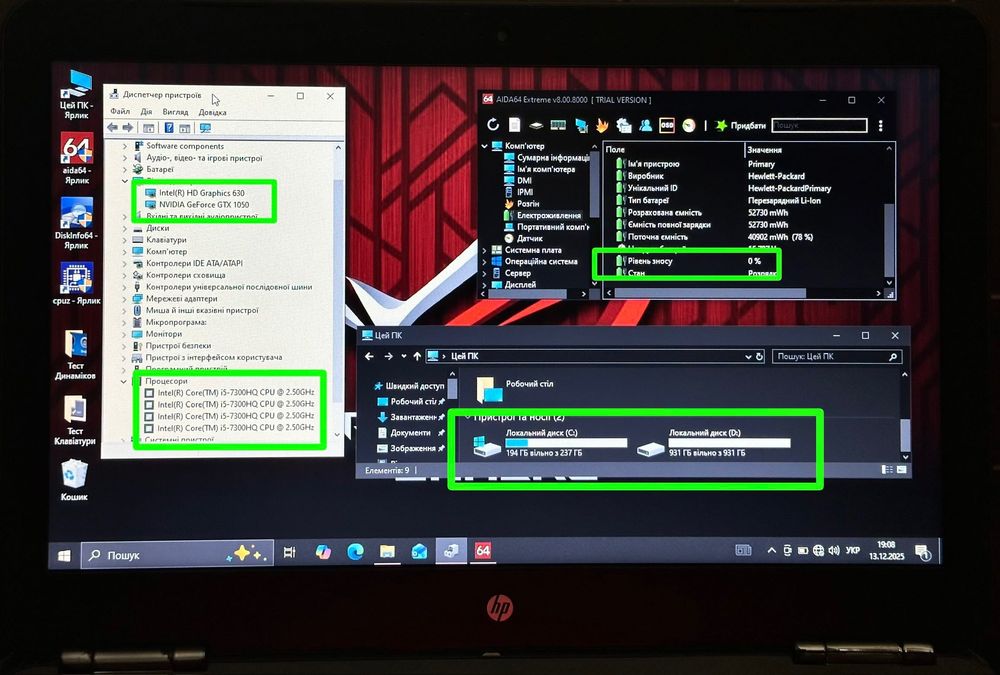Open the Вигляд menu in Device Manager

pos(175,112)
